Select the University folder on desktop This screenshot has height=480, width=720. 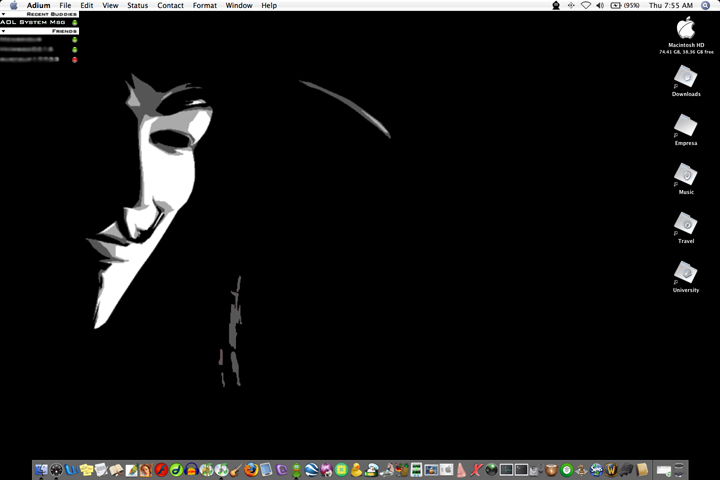(686, 277)
